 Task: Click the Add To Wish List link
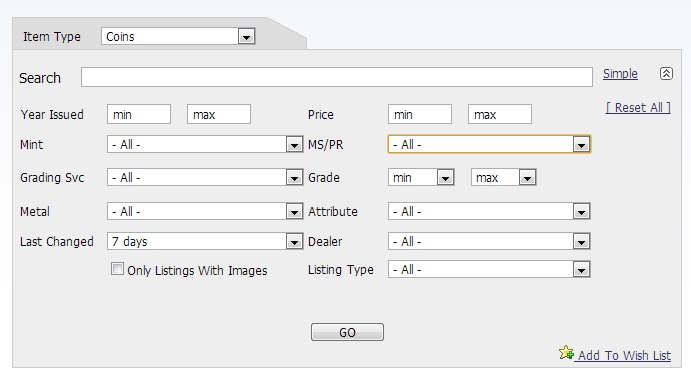(x=624, y=355)
